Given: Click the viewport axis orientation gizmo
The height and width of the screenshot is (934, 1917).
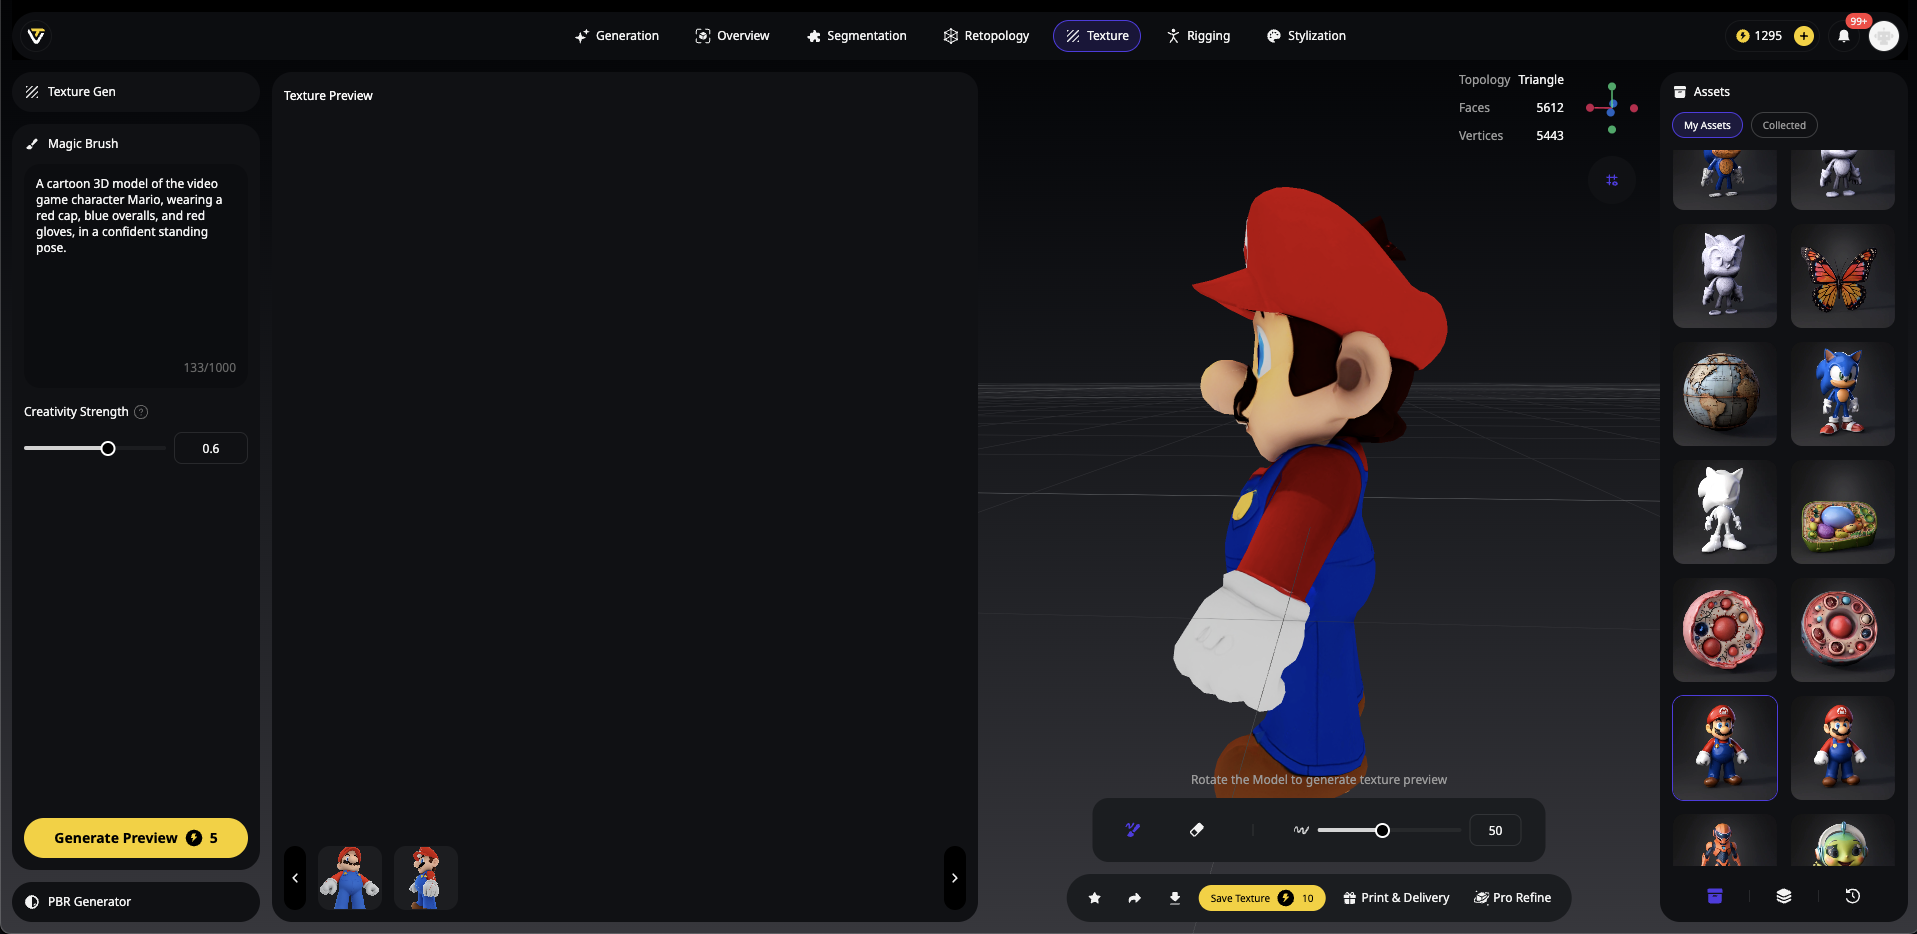Looking at the screenshot, I should [1612, 108].
